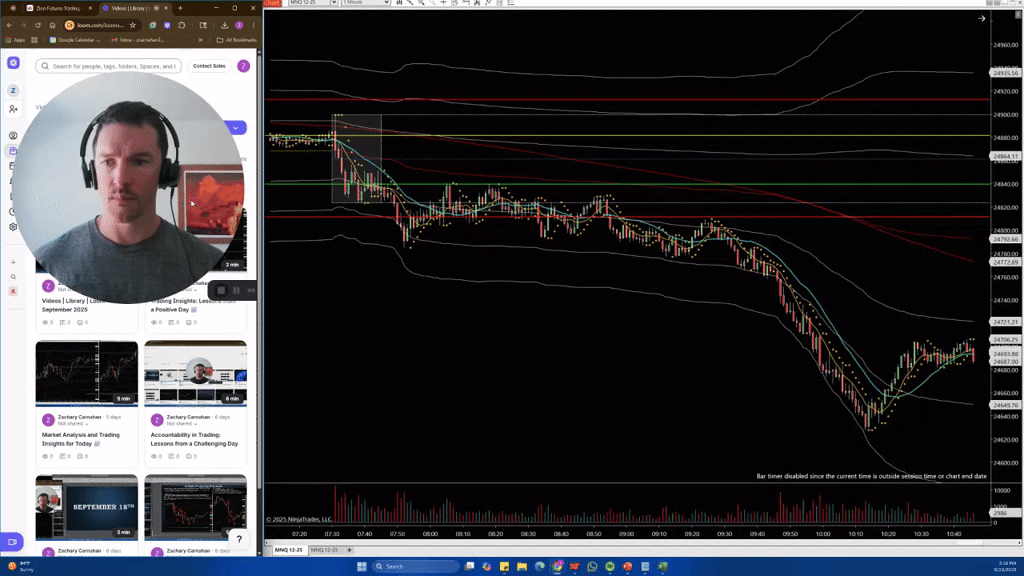Open the settings gear in Loom sidebar
The image size is (1024, 576).
(x=13, y=227)
